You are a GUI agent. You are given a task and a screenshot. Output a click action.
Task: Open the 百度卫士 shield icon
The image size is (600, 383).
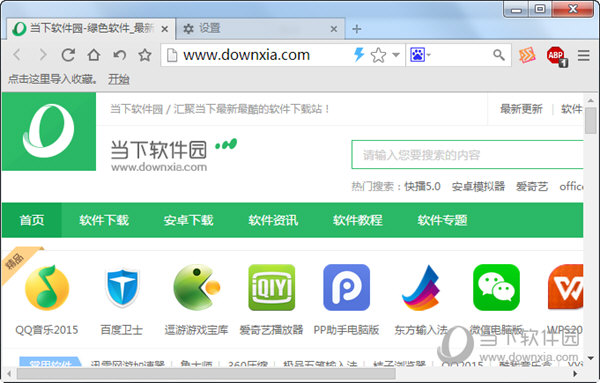click(122, 287)
